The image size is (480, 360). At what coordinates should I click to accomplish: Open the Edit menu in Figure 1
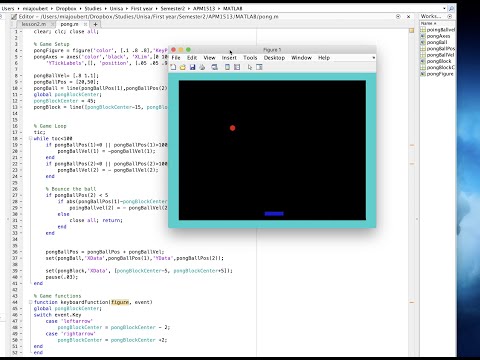pyautogui.click(x=192, y=58)
